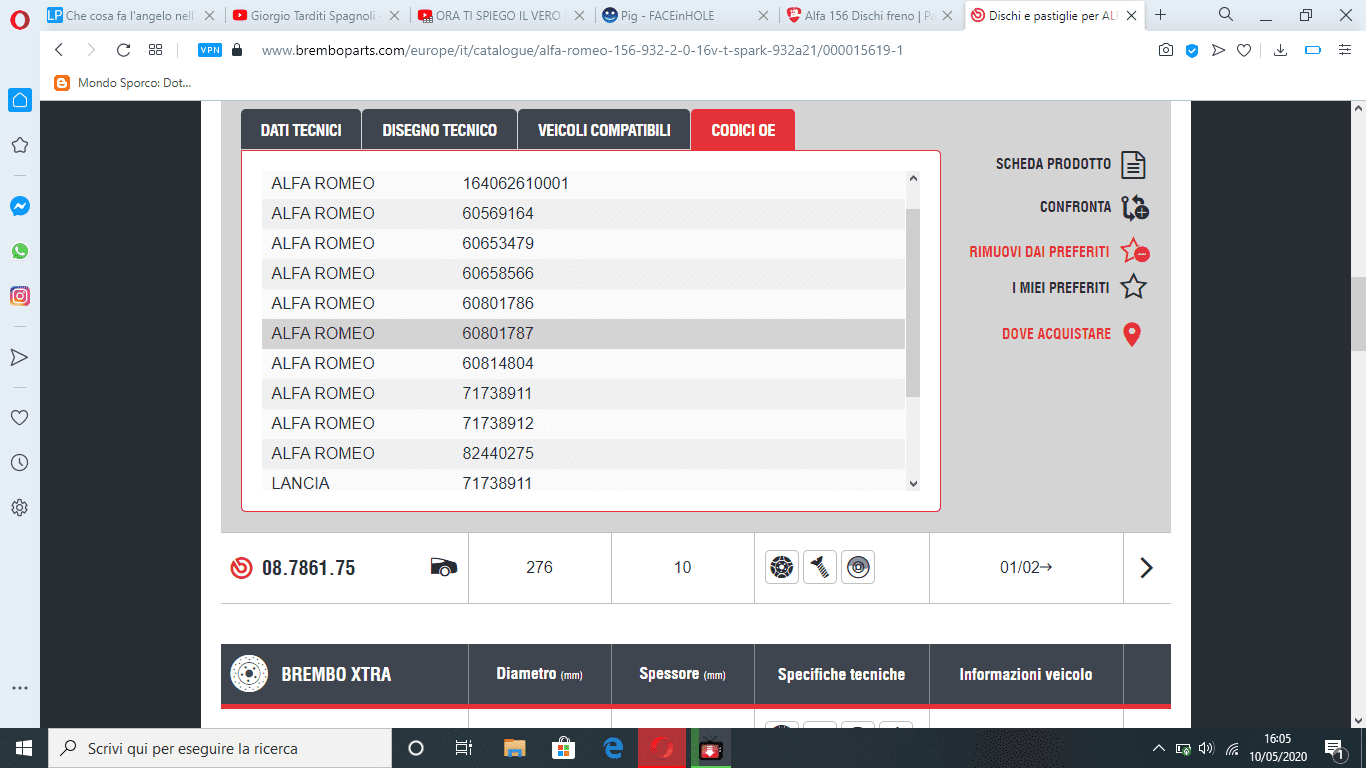Screen dimensions: 1366x768
Task: Open SCHEDA PRODOTTO document
Action: [1071, 164]
